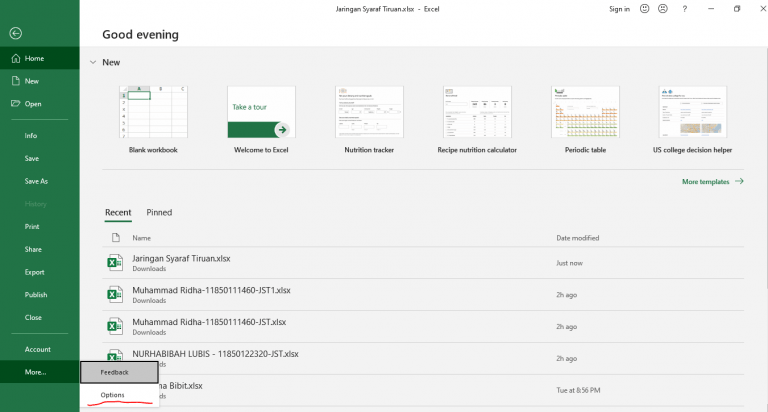This screenshot has height=412, width=768.
Task: Click the 'Just now' modified time
Action: point(569,263)
